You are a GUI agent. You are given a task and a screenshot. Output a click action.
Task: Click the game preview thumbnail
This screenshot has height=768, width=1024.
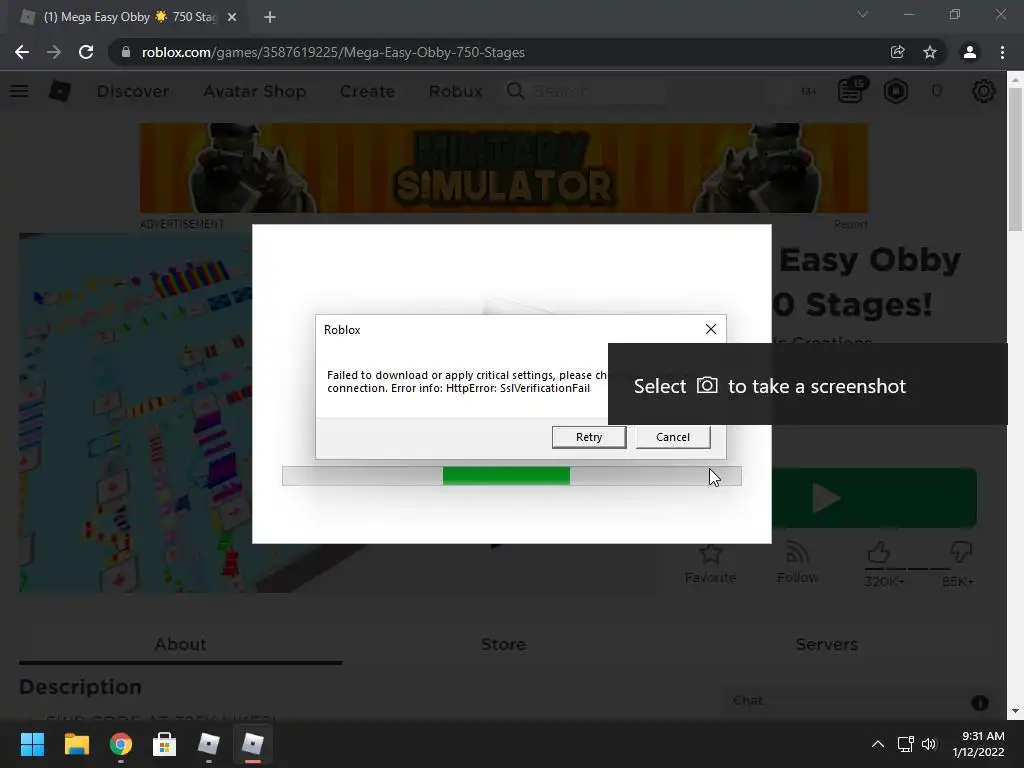[x=136, y=413]
